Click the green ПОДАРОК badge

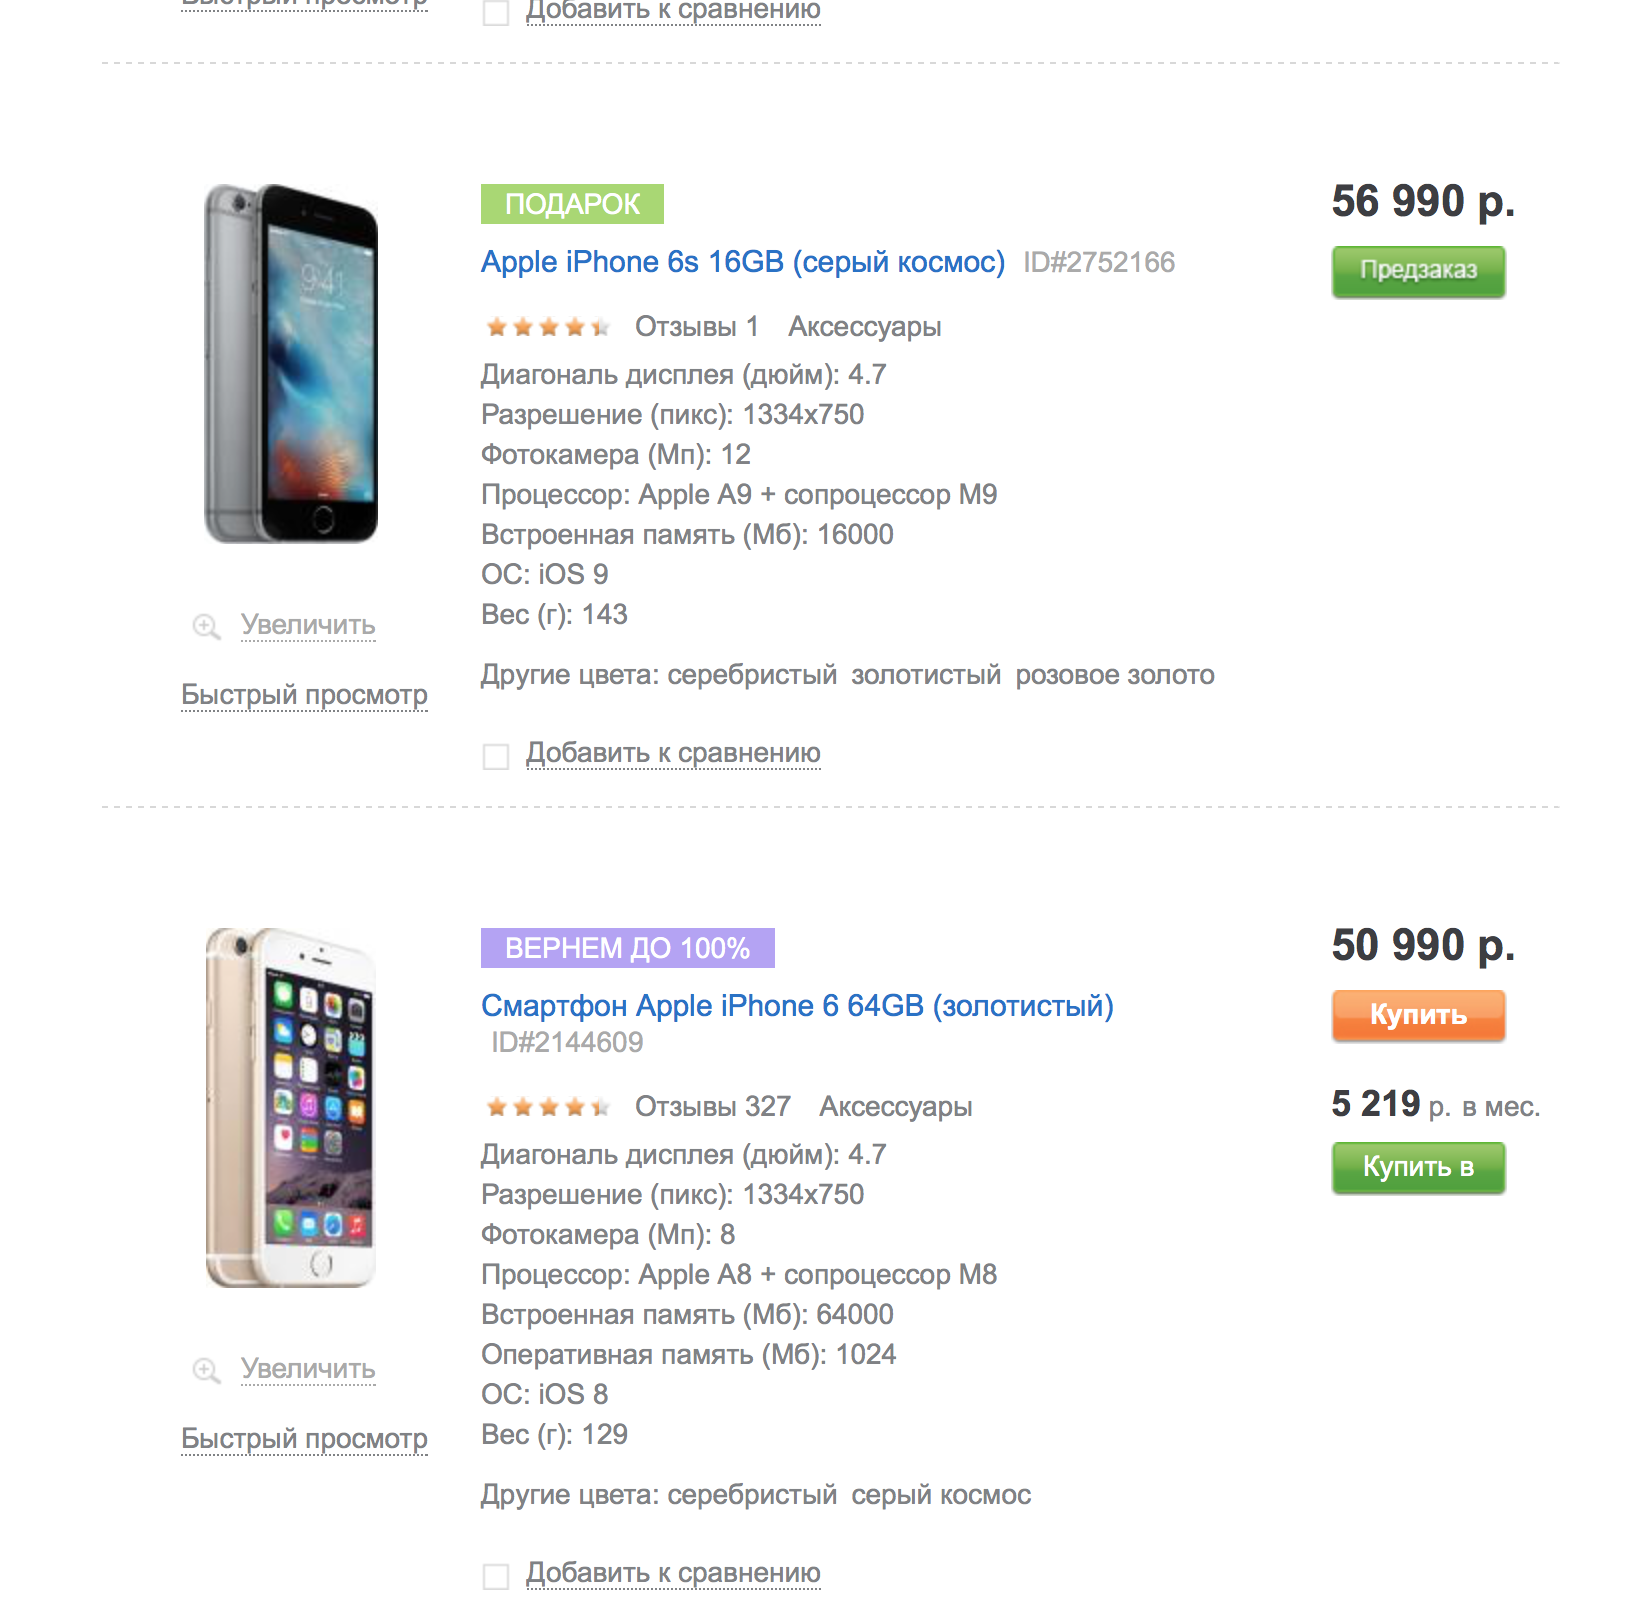pos(572,204)
